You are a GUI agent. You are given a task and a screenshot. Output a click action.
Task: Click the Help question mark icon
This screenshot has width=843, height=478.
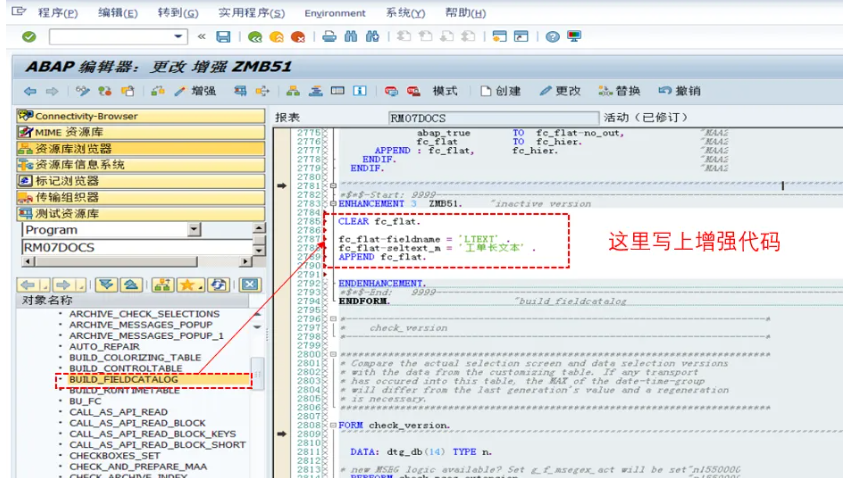[x=552, y=37]
